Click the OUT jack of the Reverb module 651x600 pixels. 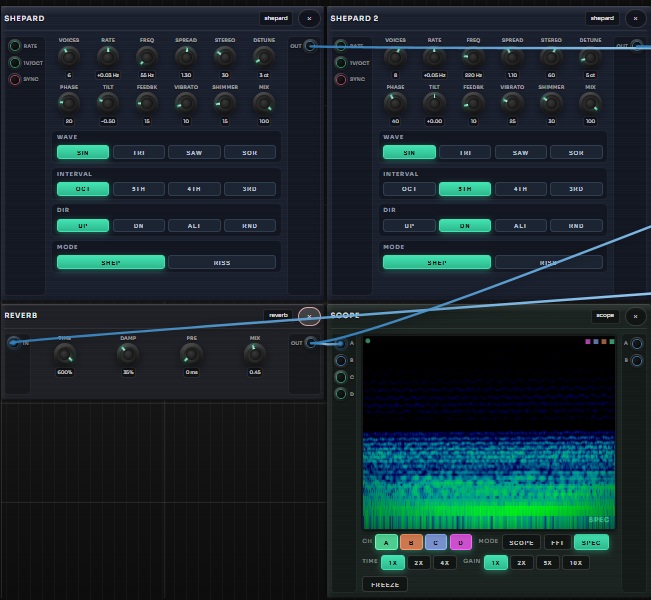(310, 343)
